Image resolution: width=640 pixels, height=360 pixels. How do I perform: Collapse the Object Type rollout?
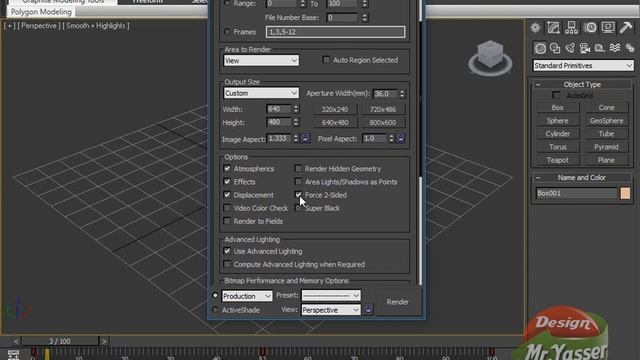click(538, 84)
